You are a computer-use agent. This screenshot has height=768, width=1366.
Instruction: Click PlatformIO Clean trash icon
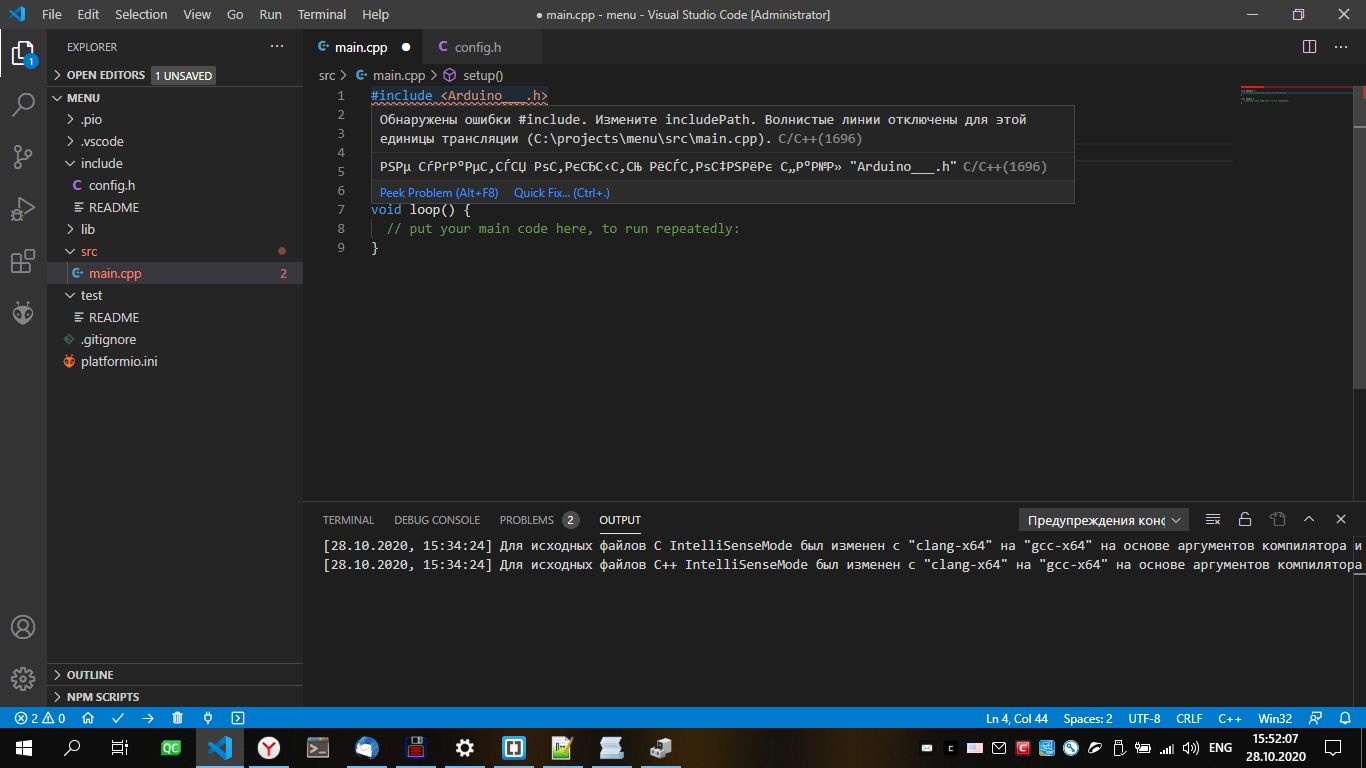tap(178, 718)
